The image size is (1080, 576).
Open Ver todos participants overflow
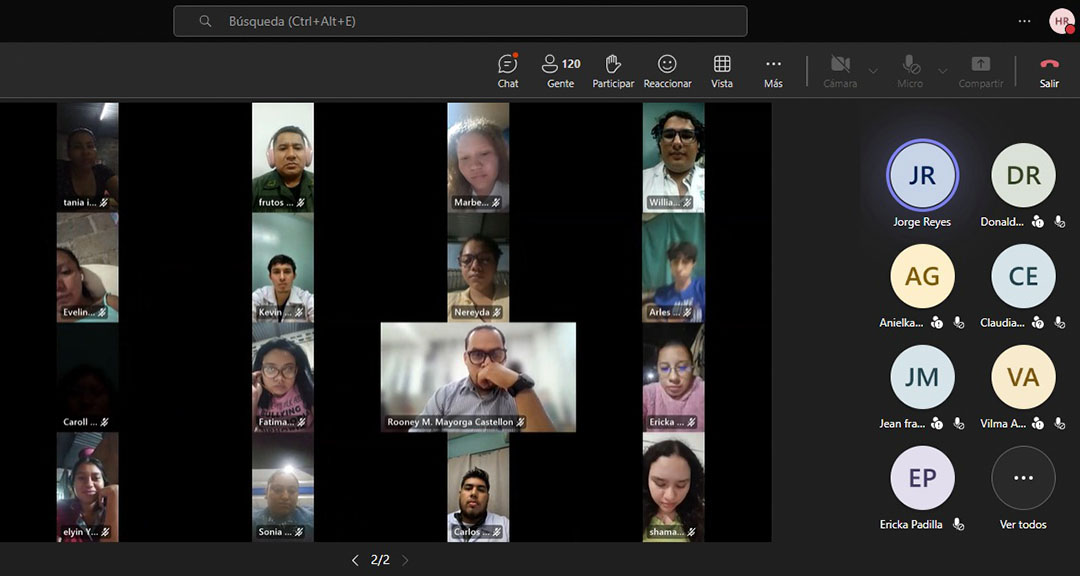tap(1023, 478)
